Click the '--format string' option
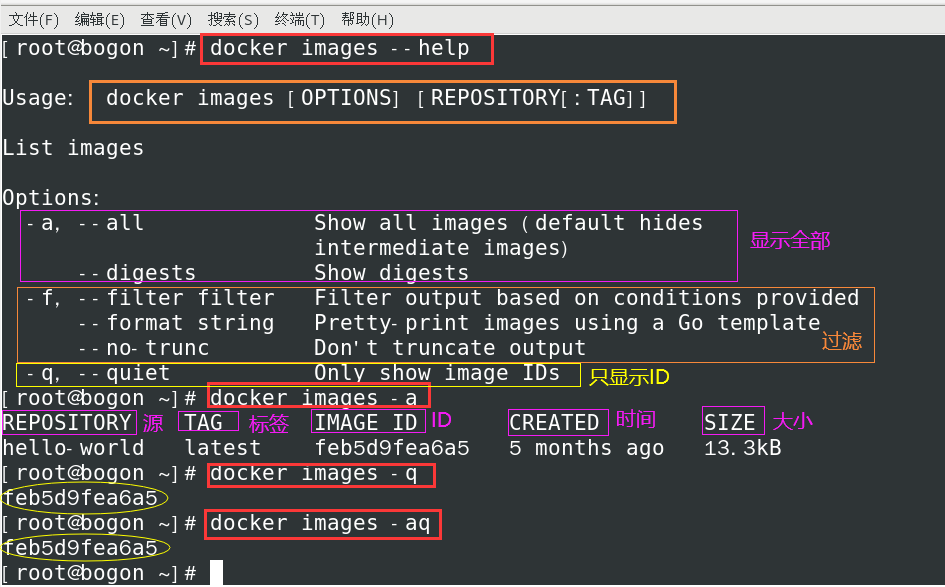 pos(176,324)
